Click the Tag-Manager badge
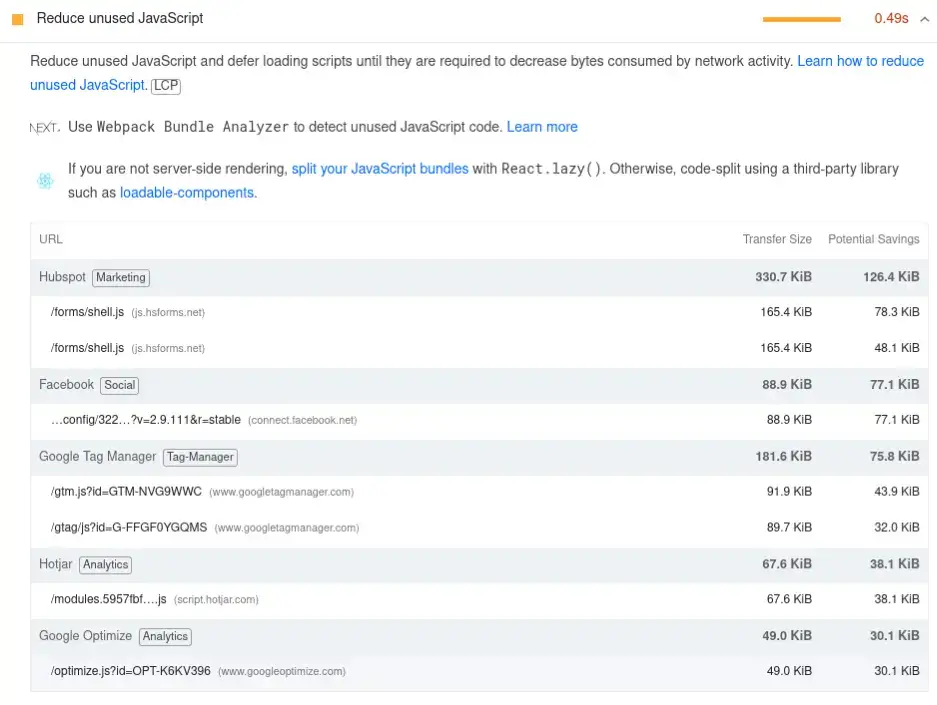 pyautogui.click(x=199, y=457)
